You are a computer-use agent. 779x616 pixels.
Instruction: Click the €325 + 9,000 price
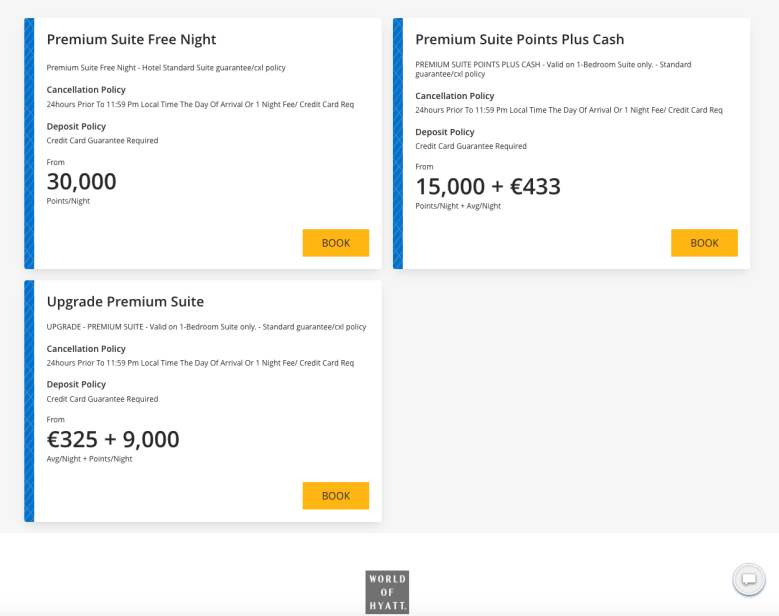pyautogui.click(x=113, y=440)
